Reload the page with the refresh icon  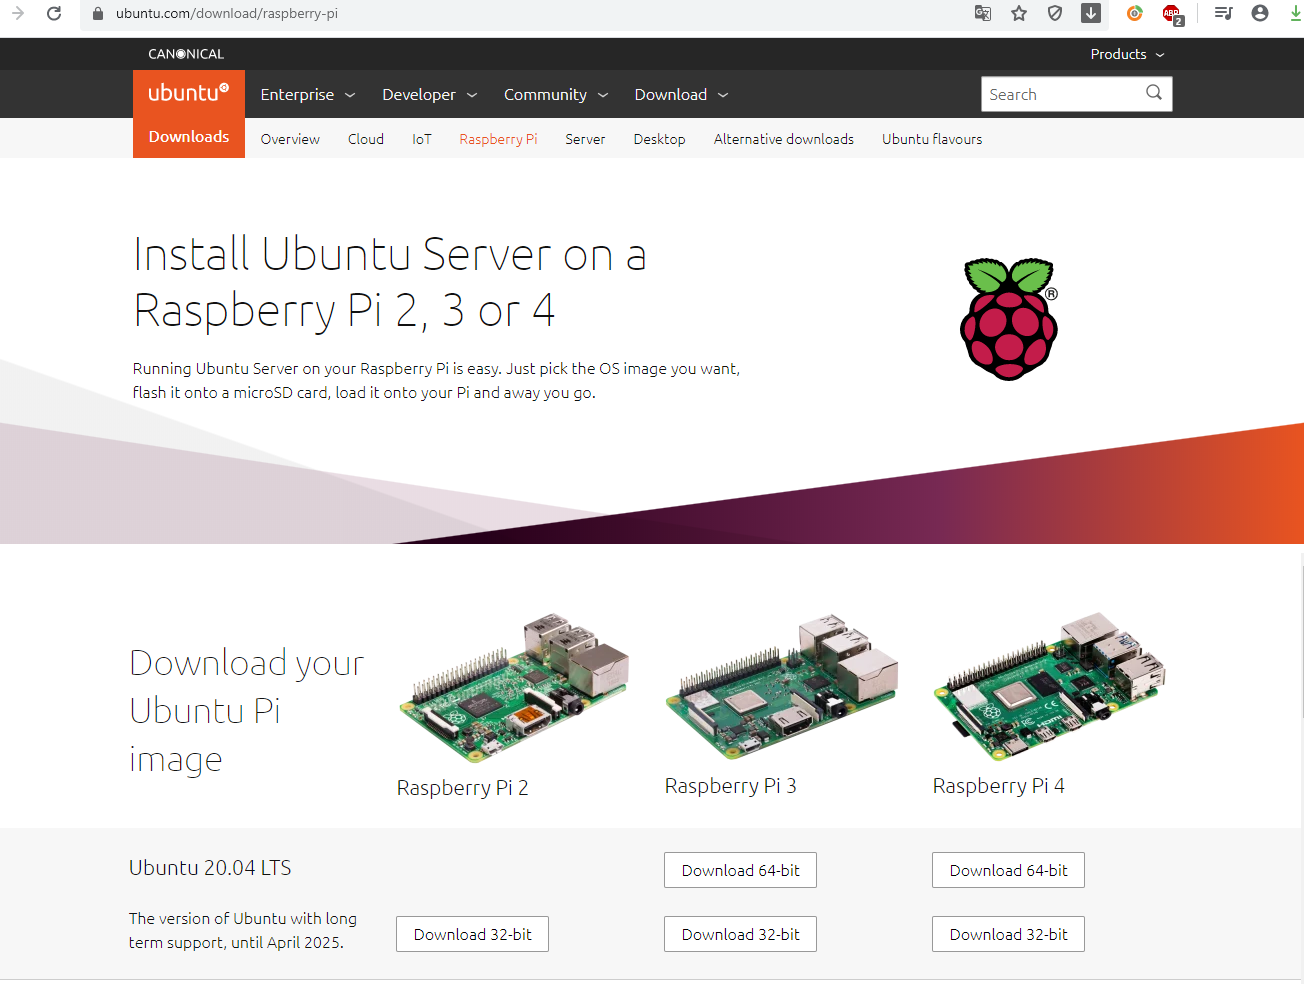point(54,13)
